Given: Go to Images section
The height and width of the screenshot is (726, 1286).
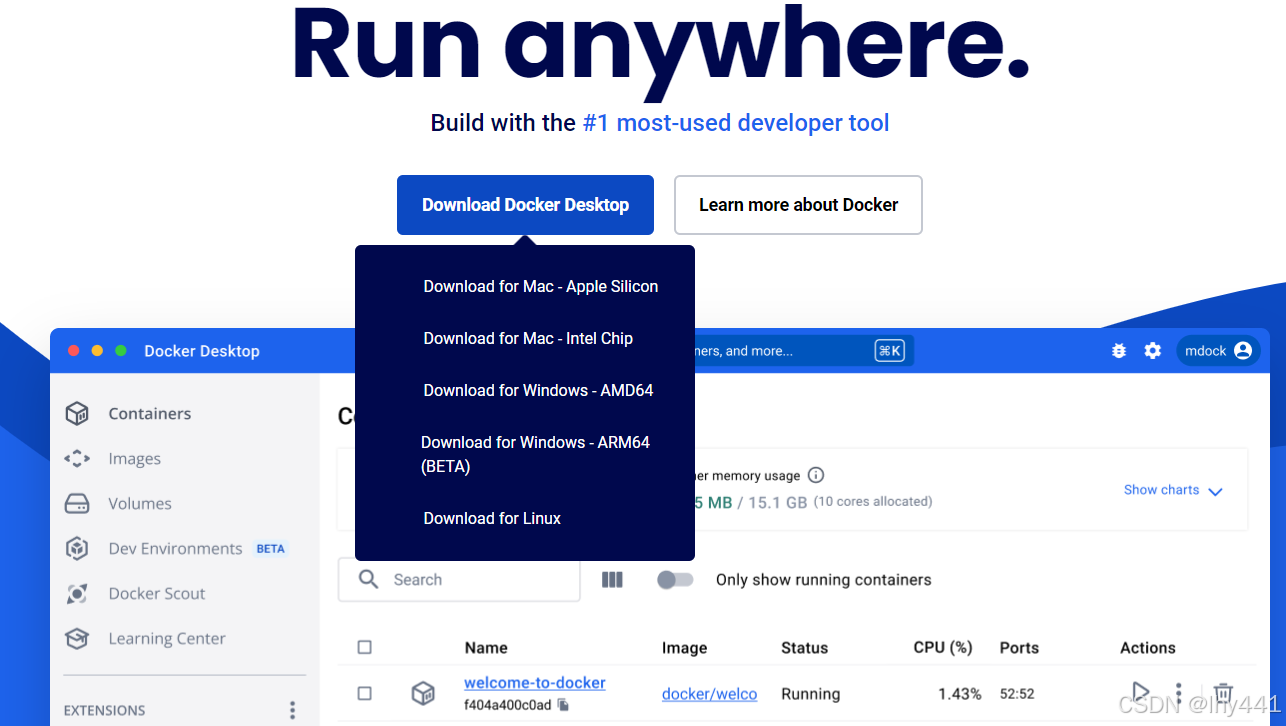Looking at the screenshot, I should click(x=134, y=458).
